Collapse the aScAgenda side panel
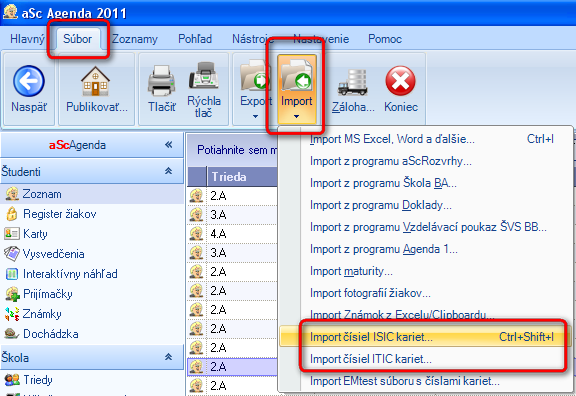This screenshot has height=396, width=576. [169, 145]
